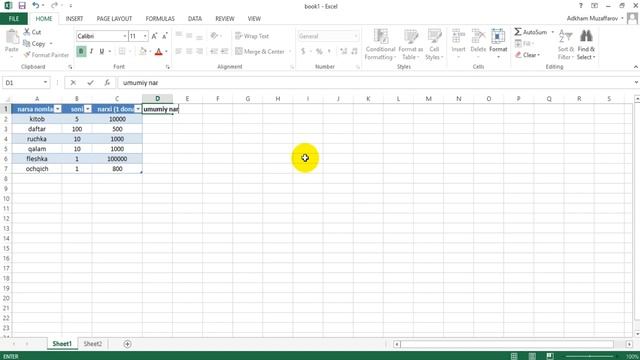Image resolution: width=640 pixels, height=360 pixels.
Task: Open Excel Help question mark
Action: click(x=580, y=6)
